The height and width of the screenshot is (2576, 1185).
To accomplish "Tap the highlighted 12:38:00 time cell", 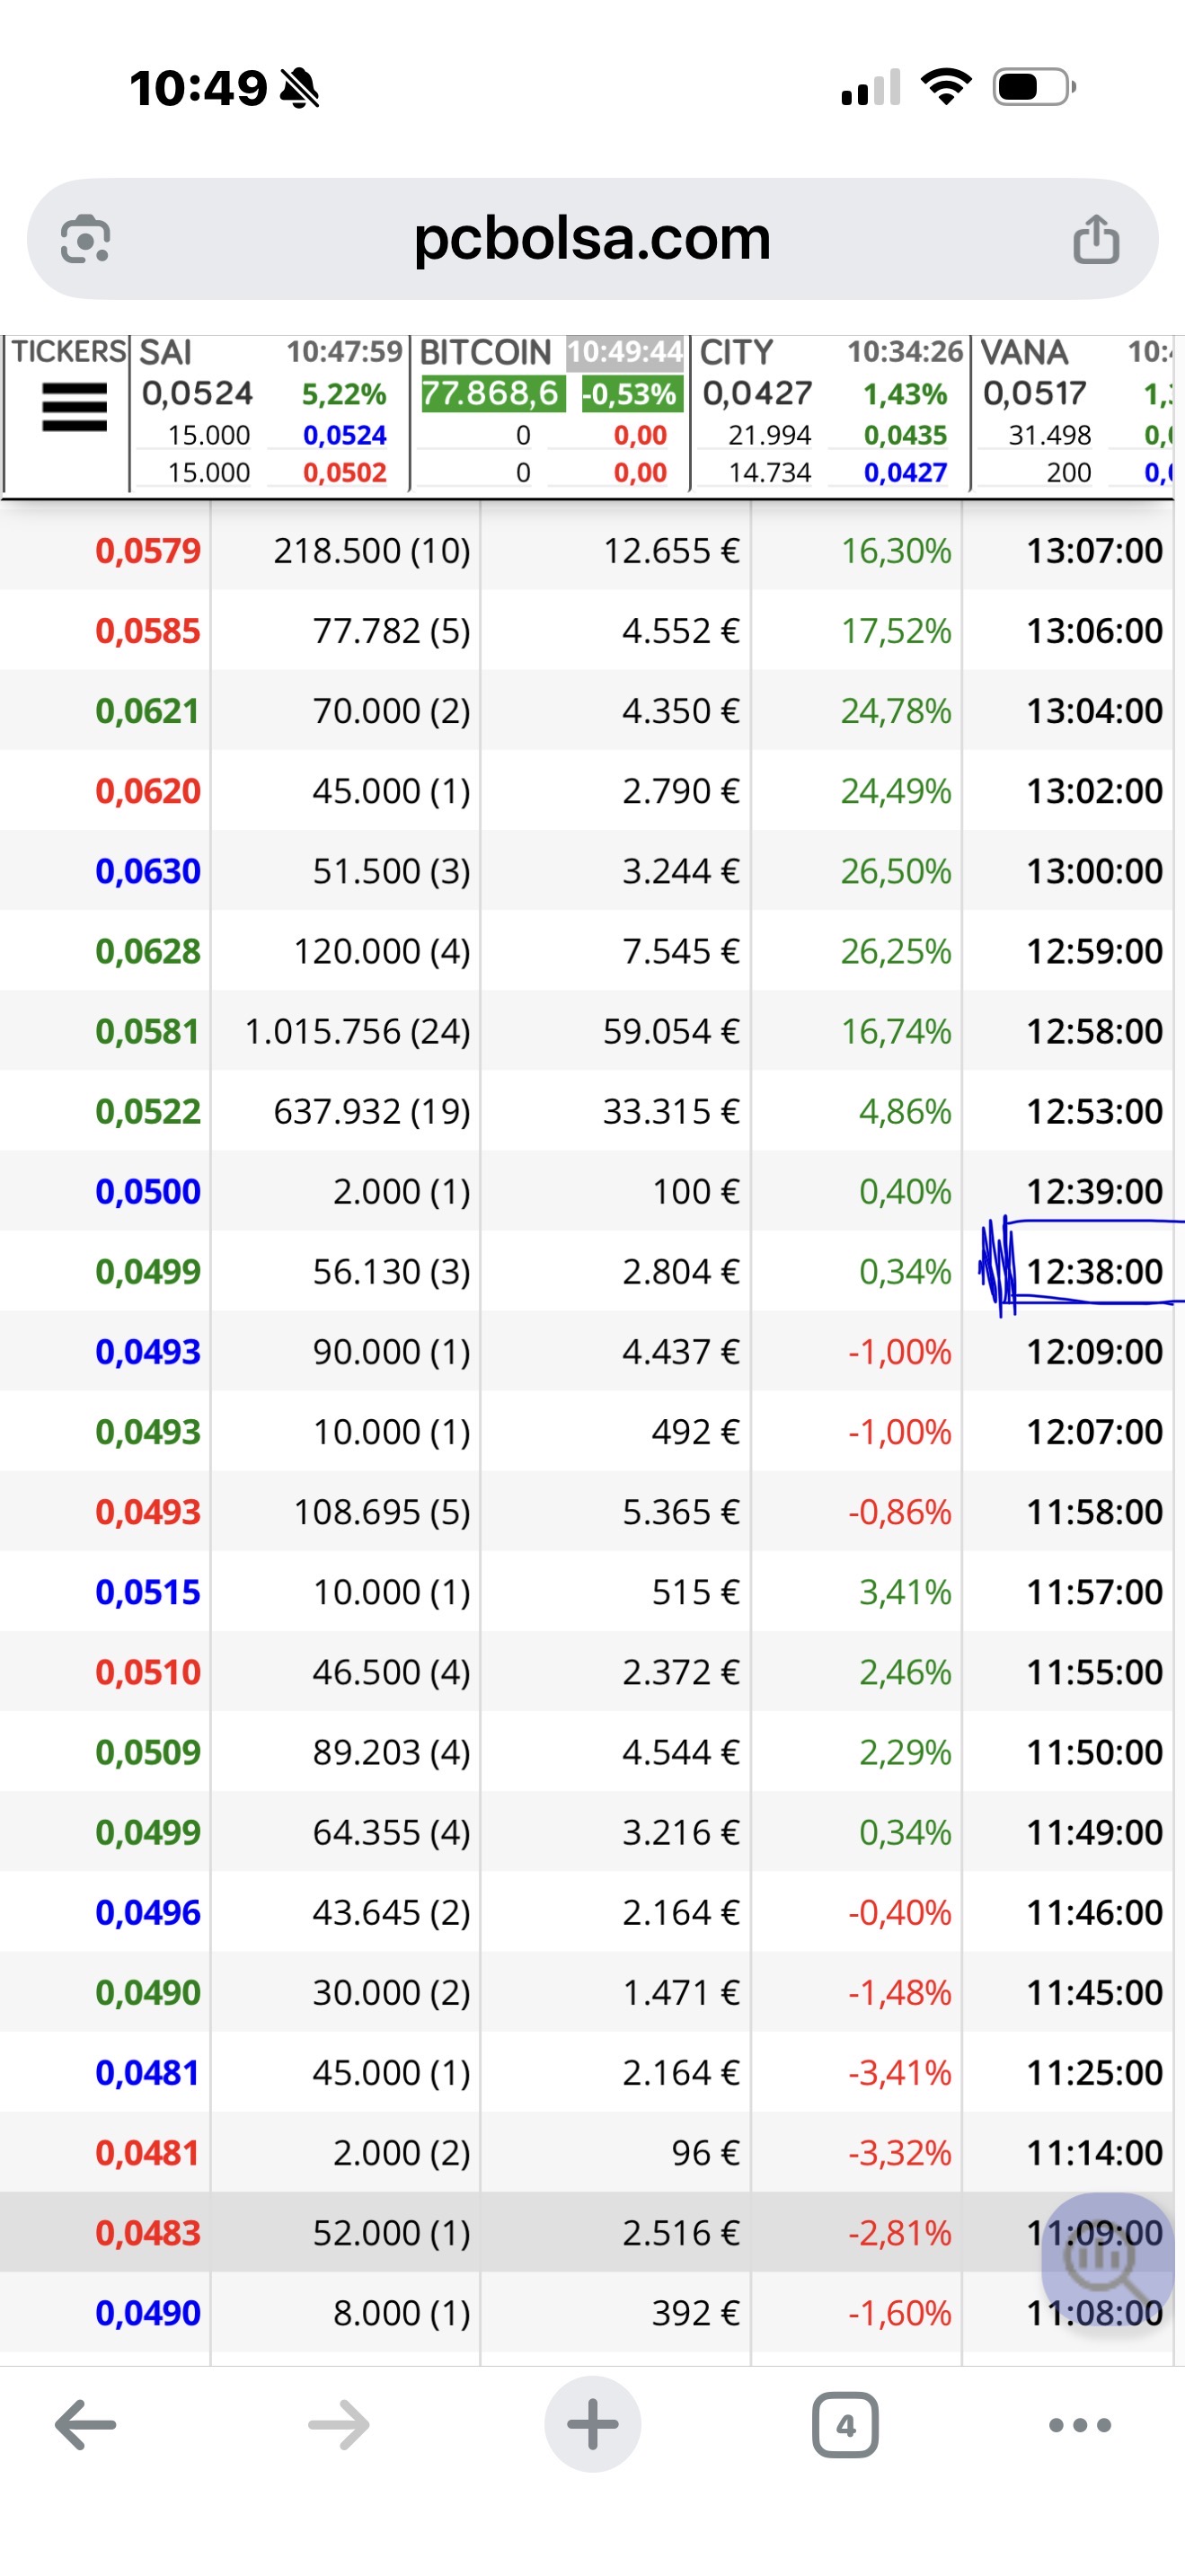I will click(x=1094, y=1271).
